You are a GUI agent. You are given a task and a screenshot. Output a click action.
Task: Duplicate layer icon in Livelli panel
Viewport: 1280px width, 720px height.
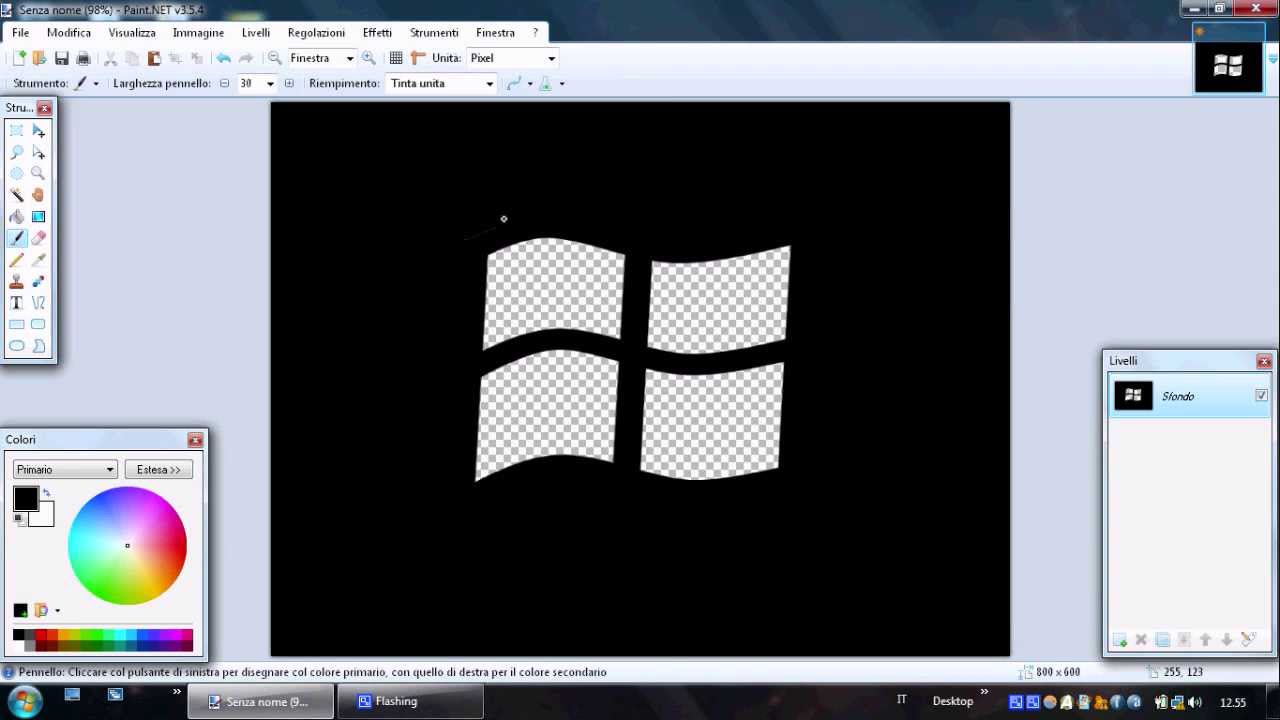[x=1162, y=640]
